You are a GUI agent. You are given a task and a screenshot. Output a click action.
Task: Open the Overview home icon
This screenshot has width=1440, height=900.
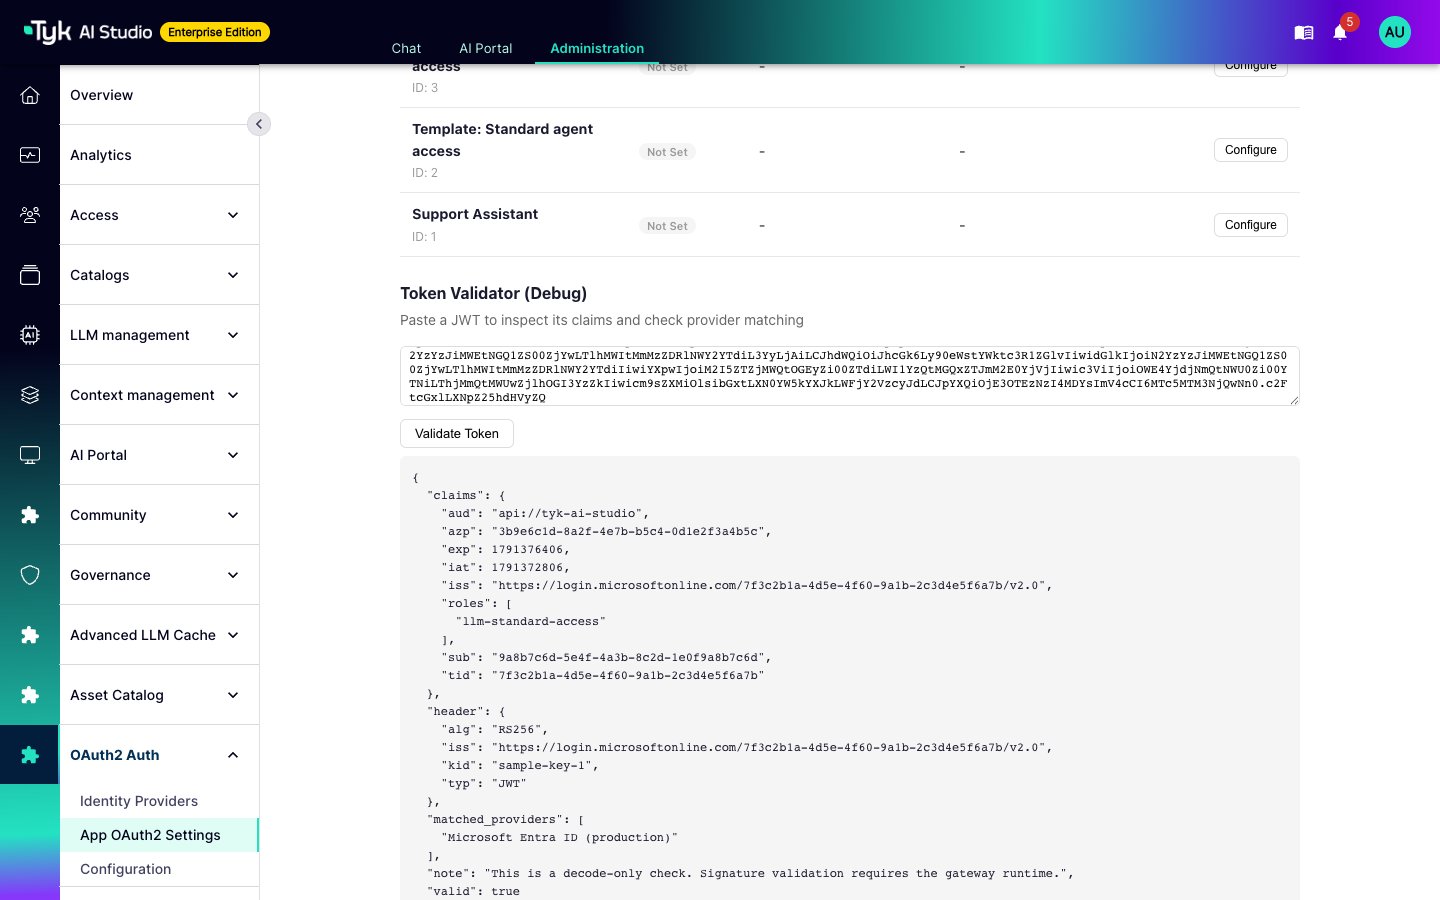point(30,95)
